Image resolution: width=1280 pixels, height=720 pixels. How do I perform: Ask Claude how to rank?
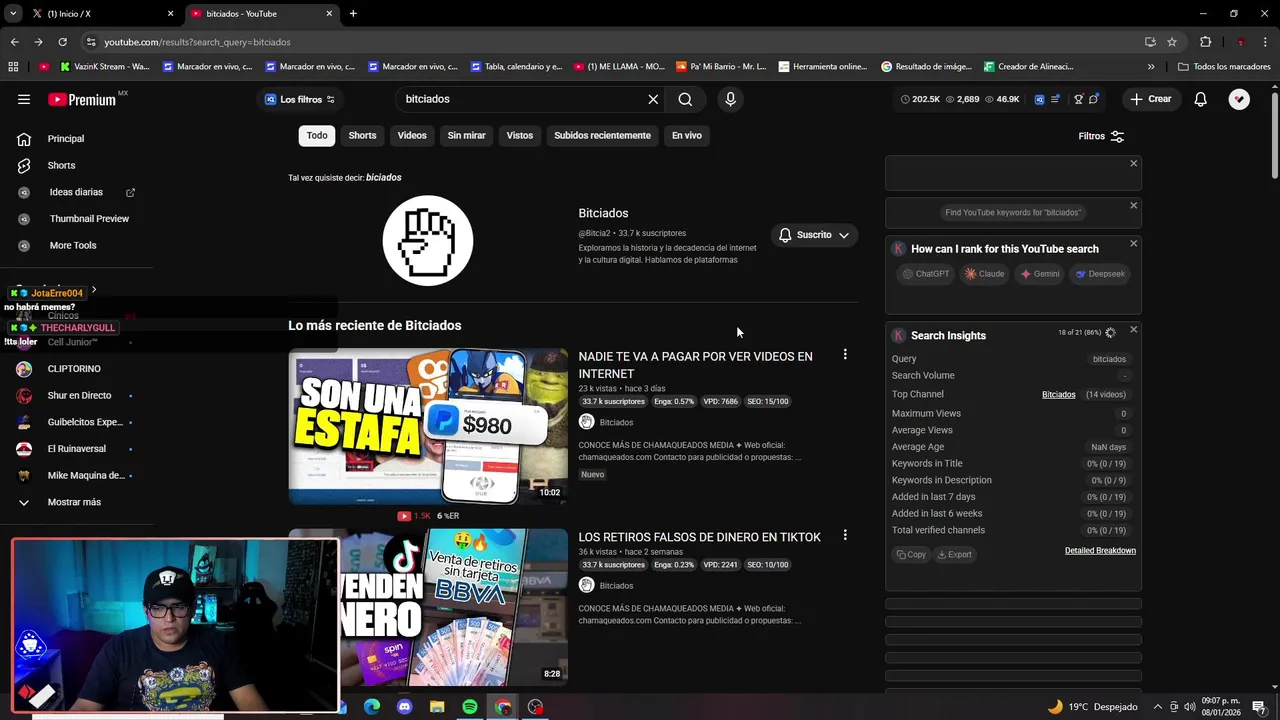(x=984, y=274)
